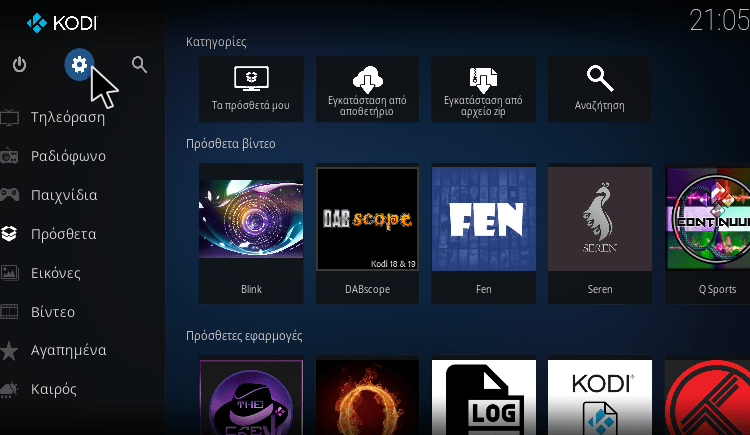The image size is (750, 435).
Task: Click the gamepad icon beside Παιχνίδια
Action: (x=9, y=195)
